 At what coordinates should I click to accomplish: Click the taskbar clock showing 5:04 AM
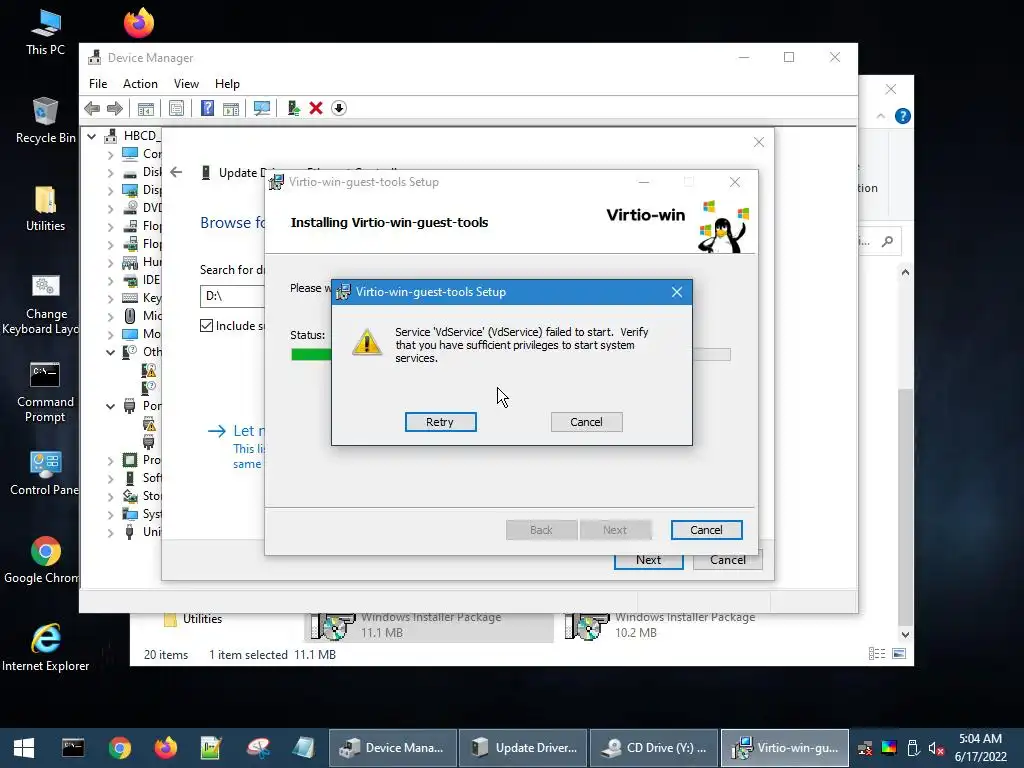(x=980, y=748)
